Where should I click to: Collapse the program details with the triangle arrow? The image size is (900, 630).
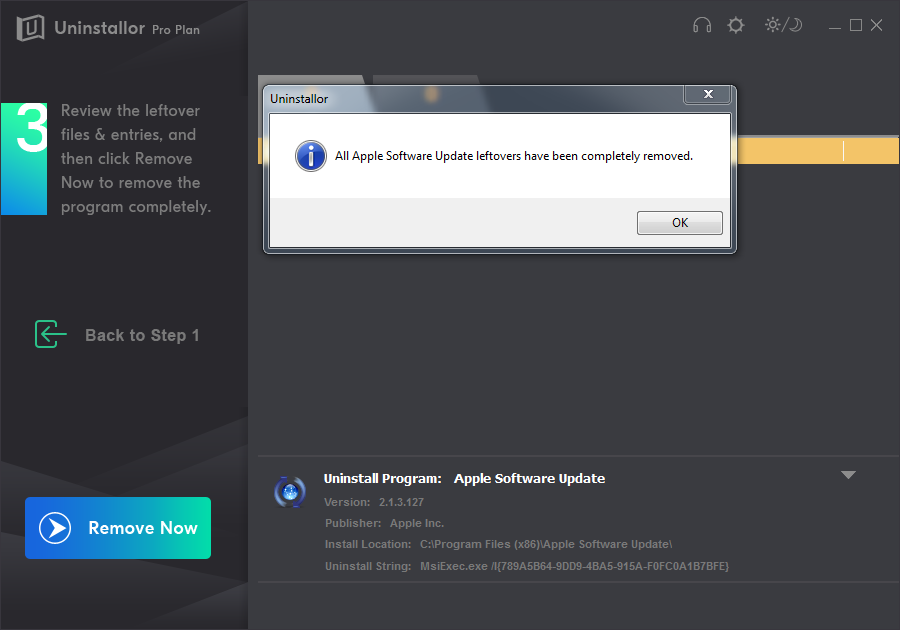click(848, 475)
